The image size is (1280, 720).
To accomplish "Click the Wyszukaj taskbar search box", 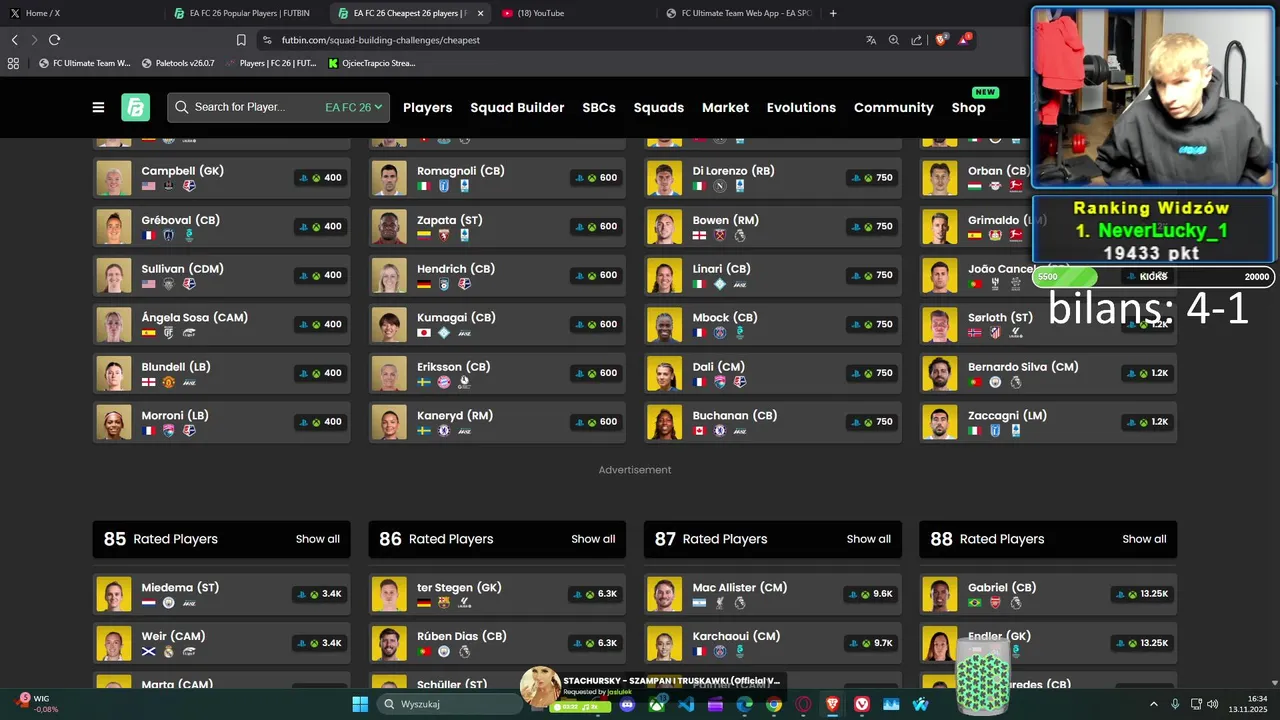I will tap(450, 704).
